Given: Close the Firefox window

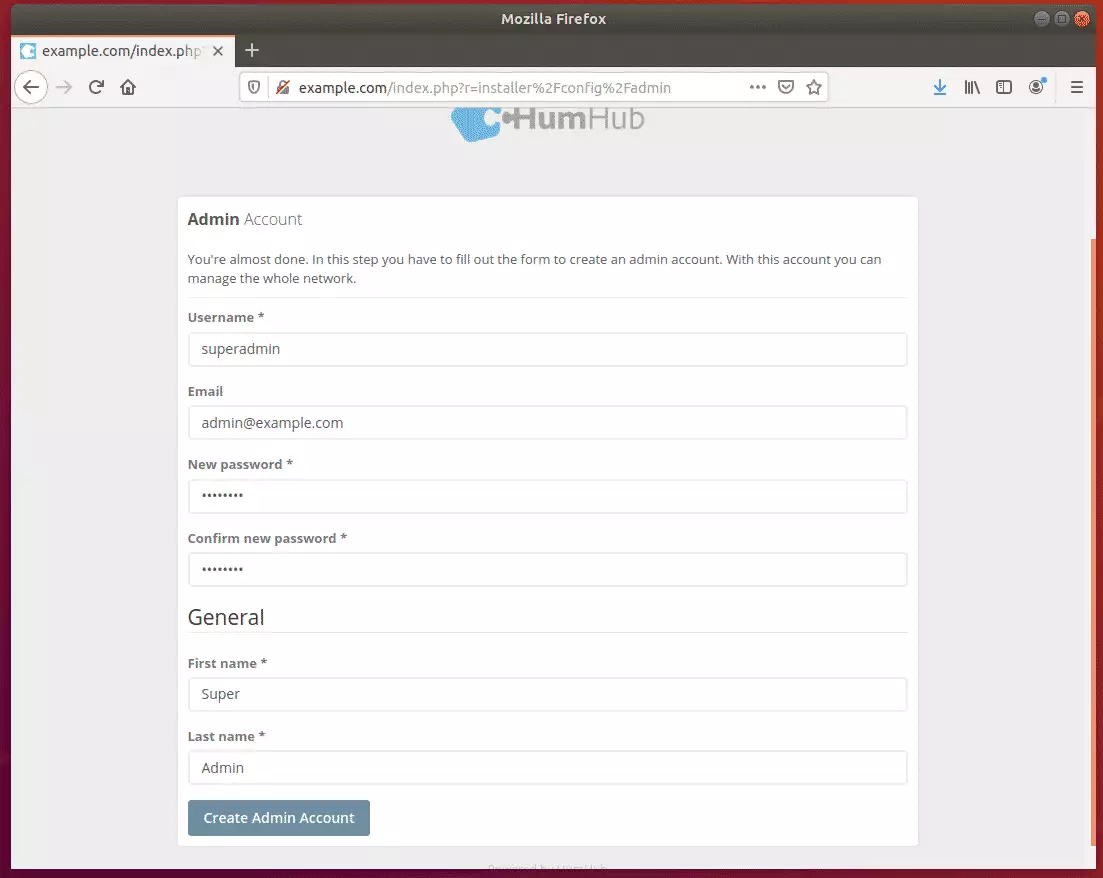Looking at the screenshot, I should click(x=1082, y=19).
